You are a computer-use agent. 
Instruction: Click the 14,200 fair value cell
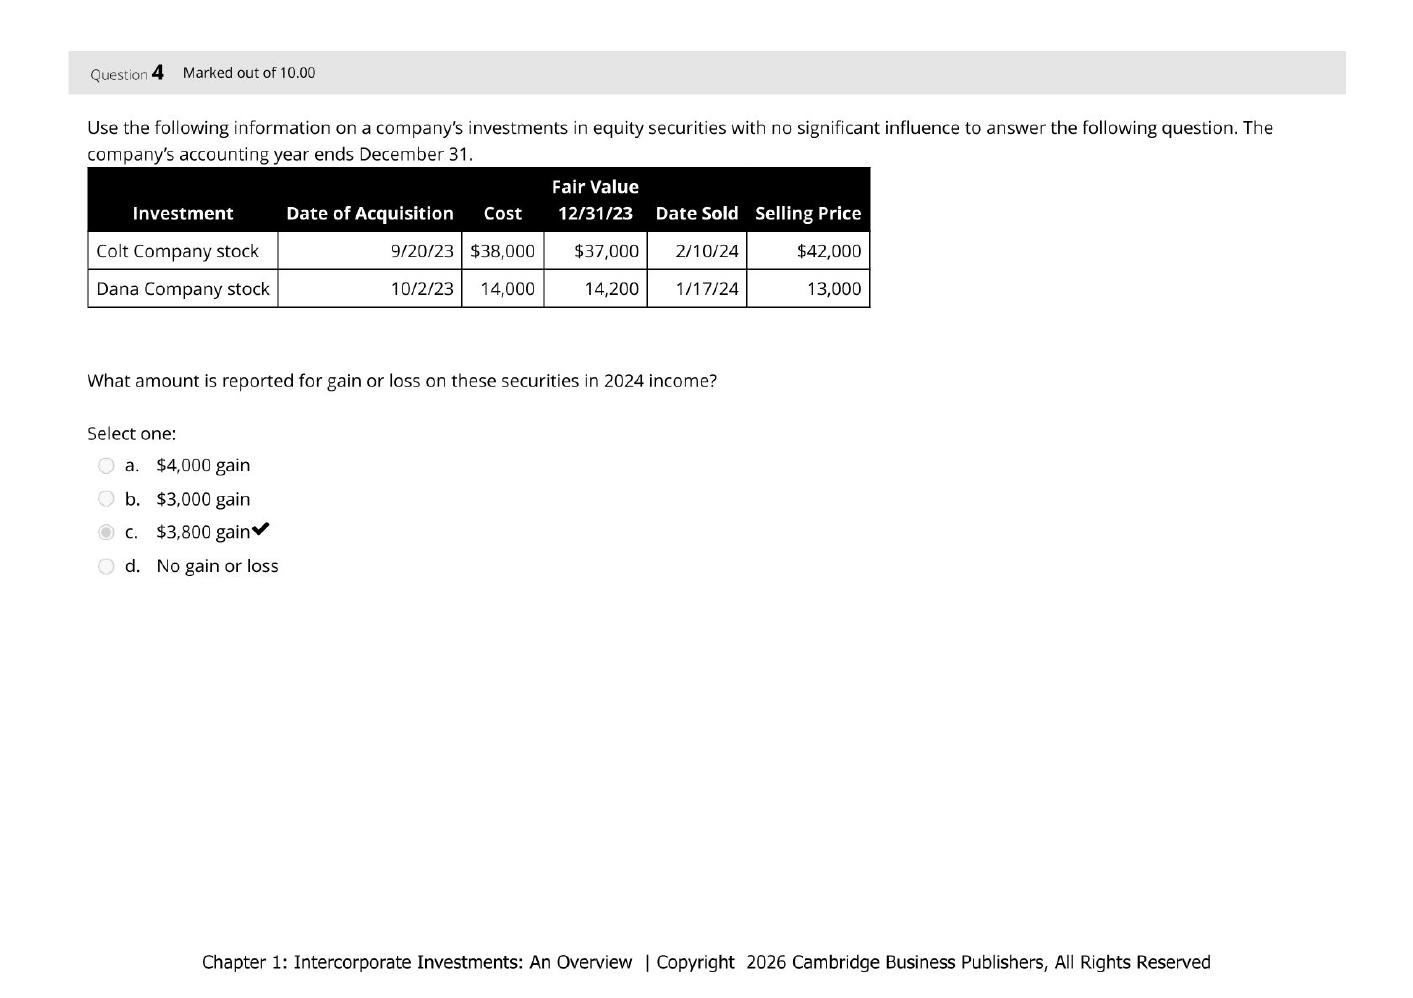point(596,289)
